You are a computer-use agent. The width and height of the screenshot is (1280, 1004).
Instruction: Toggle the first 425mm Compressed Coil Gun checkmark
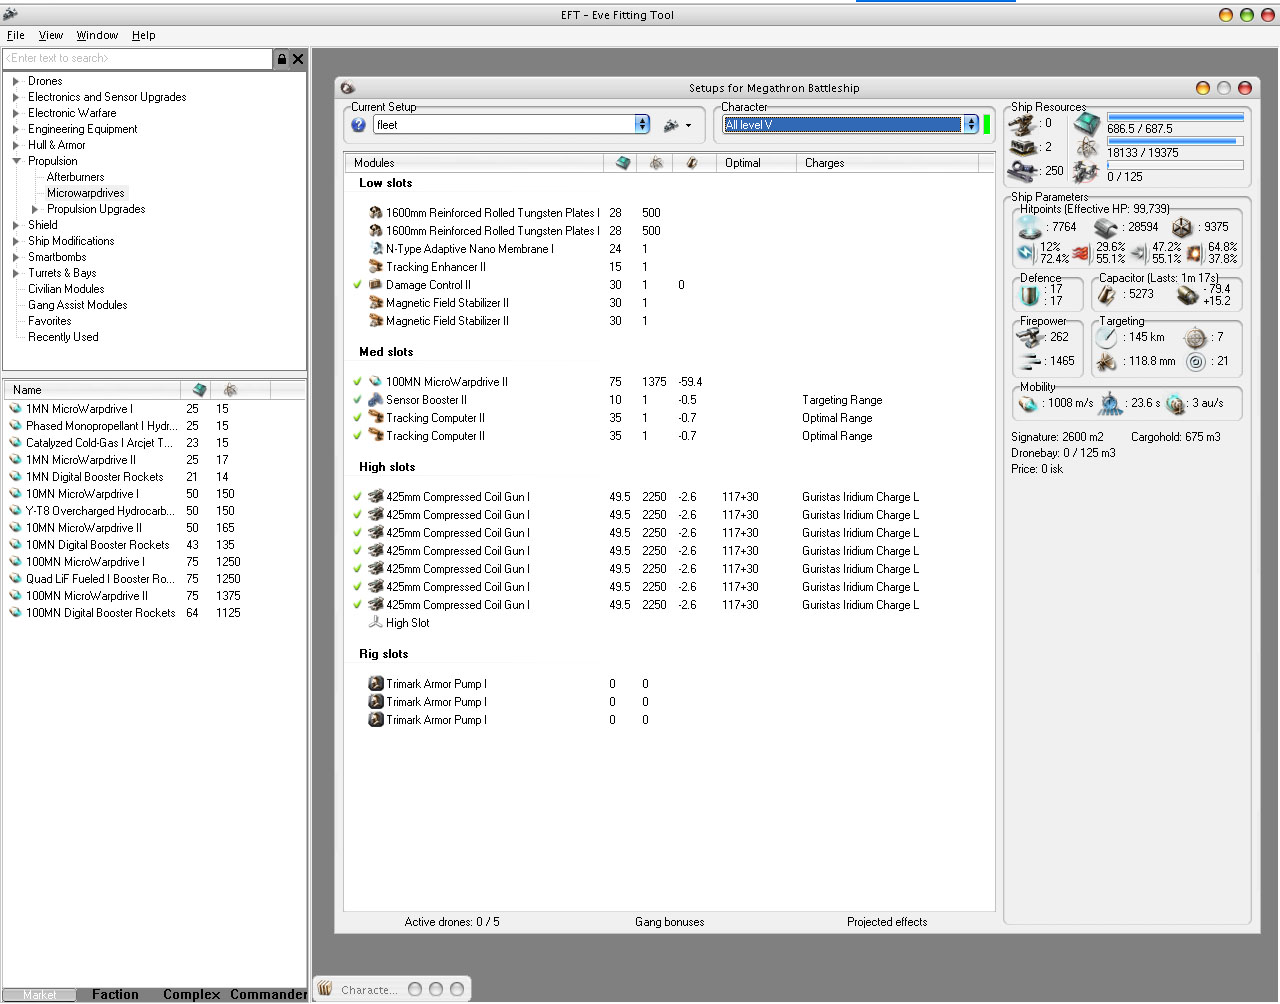[358, 497]
